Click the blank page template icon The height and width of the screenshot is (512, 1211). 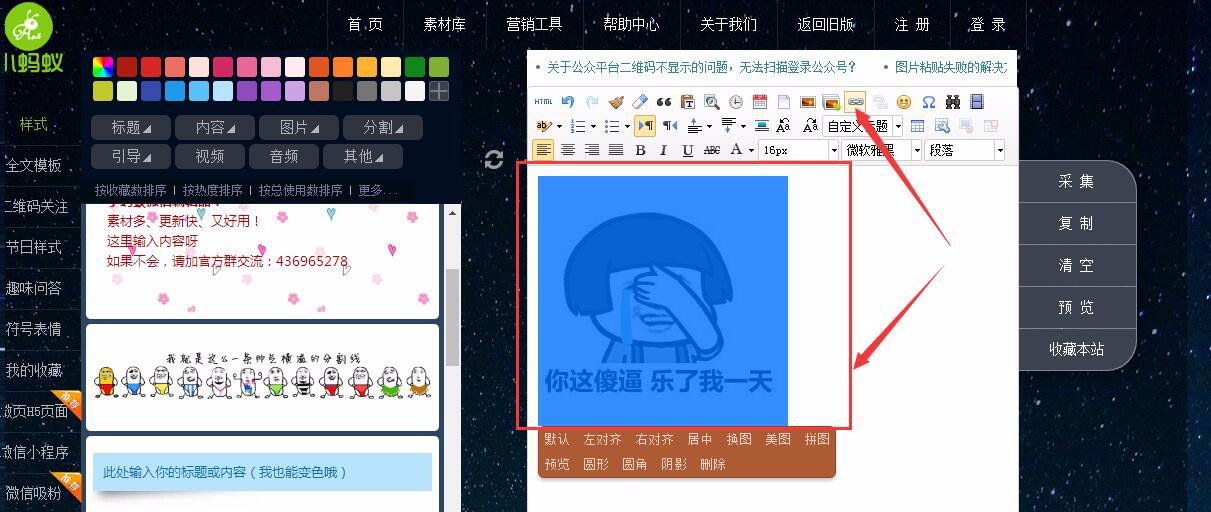click(x=784, y=102)
